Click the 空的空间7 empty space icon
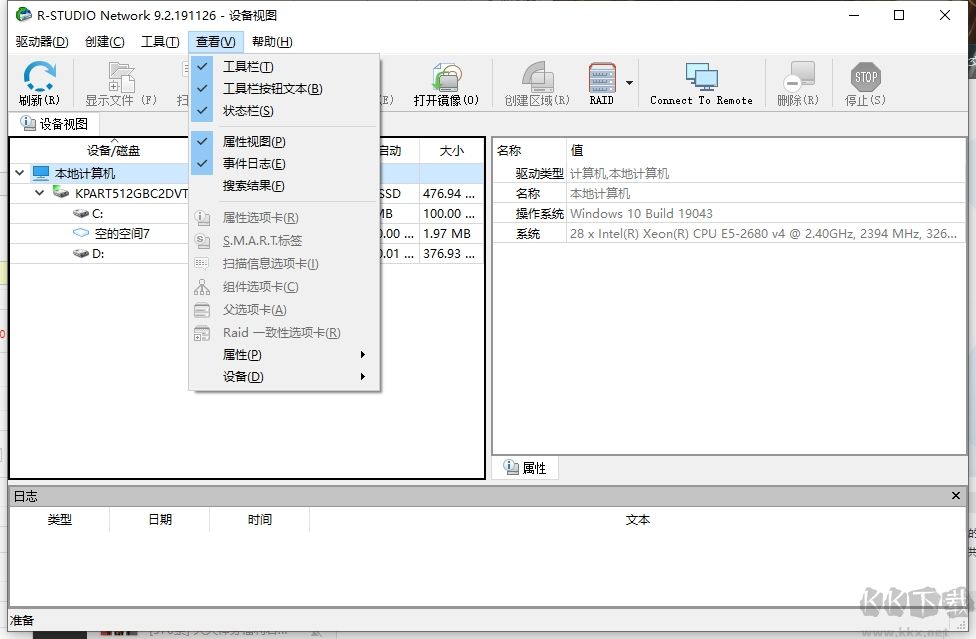 [81, 233]
